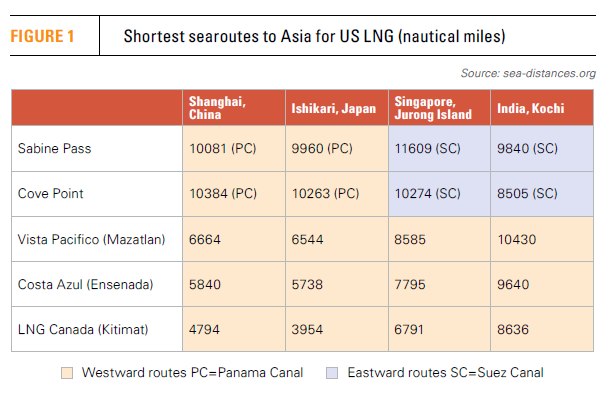Click the Vista Pacifico (Mazatlan) row label
This screenshot has width=607, height=403.
(90, 239)
